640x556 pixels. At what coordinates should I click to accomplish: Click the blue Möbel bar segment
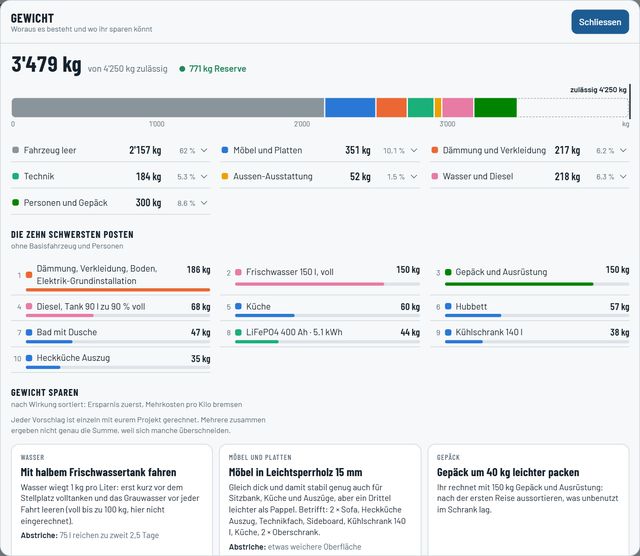pos(350,107)
